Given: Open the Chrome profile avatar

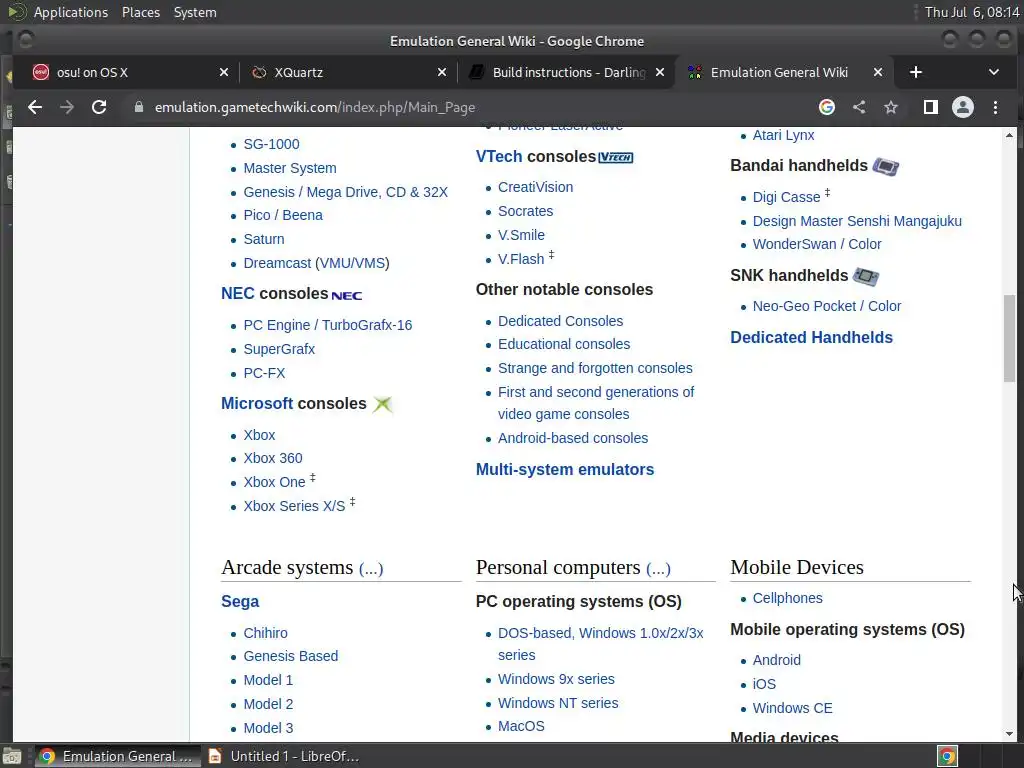Looking at the screenshot, I should coord(963,107).
